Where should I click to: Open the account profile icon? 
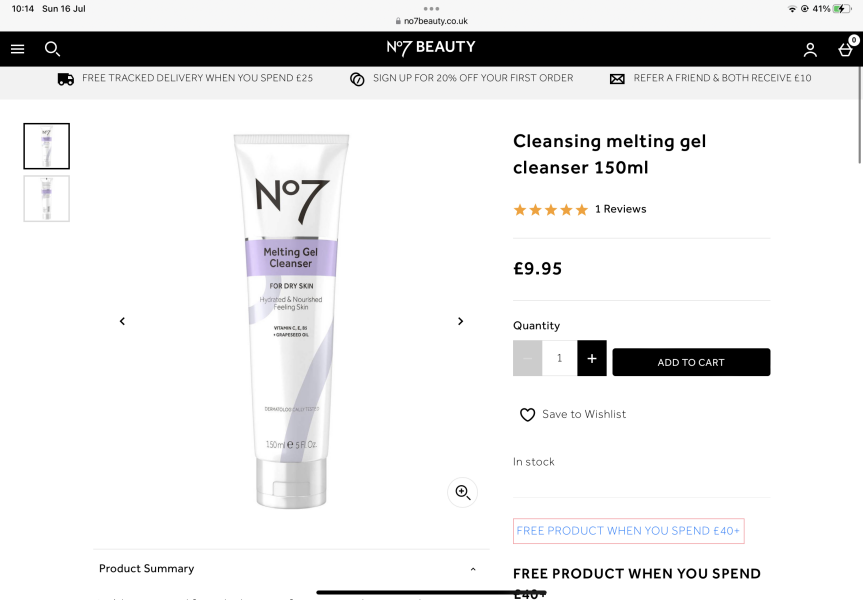810,48
